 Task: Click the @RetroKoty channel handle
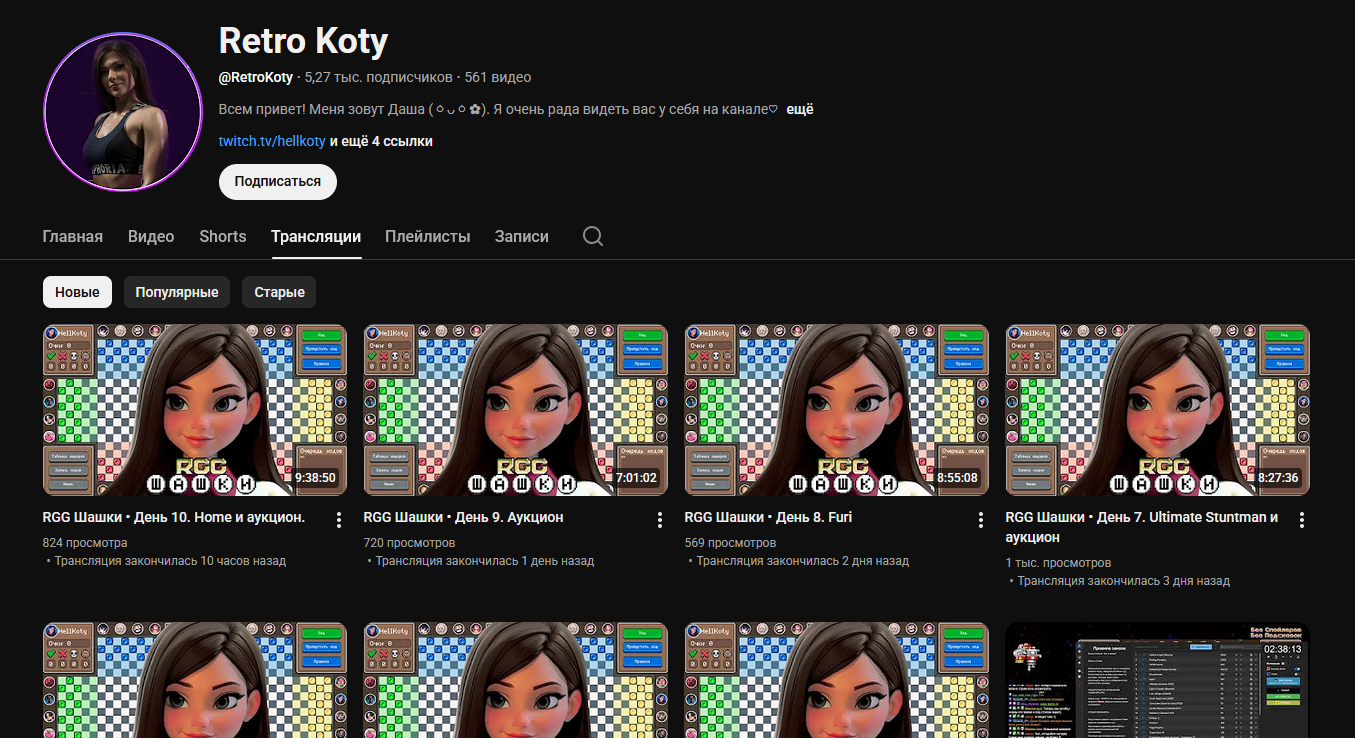(256, 77)
